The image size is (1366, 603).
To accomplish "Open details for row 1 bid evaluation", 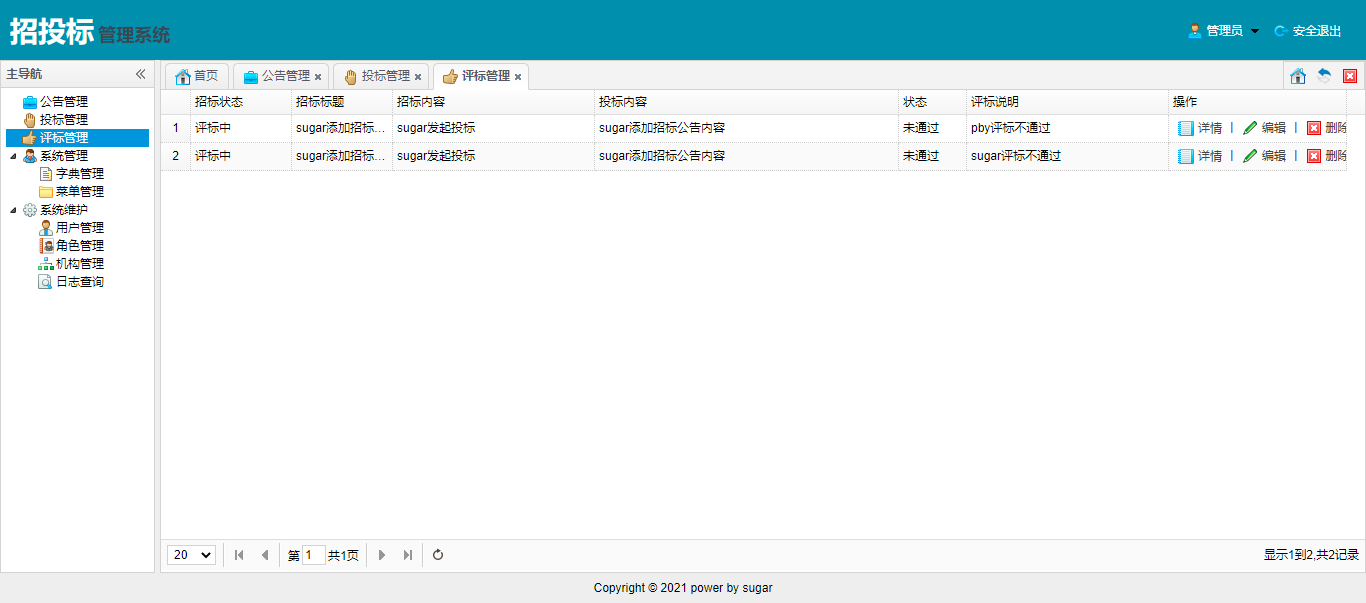I will 1200,128.
